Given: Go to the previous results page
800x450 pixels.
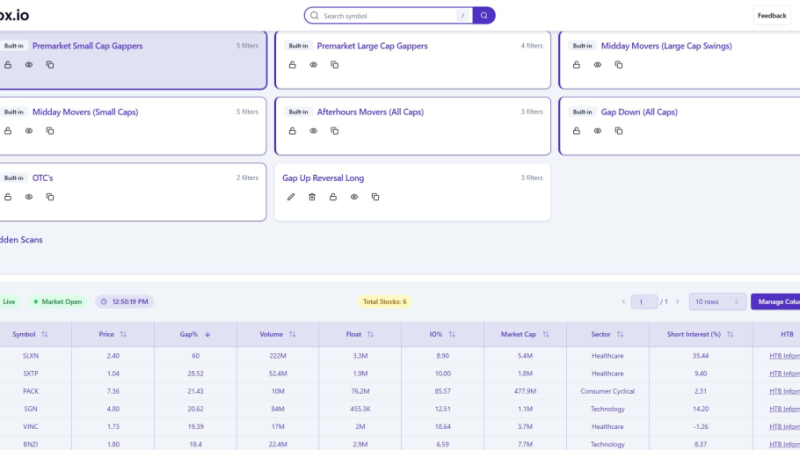Looking at the screenshot, I should point(623,301).
